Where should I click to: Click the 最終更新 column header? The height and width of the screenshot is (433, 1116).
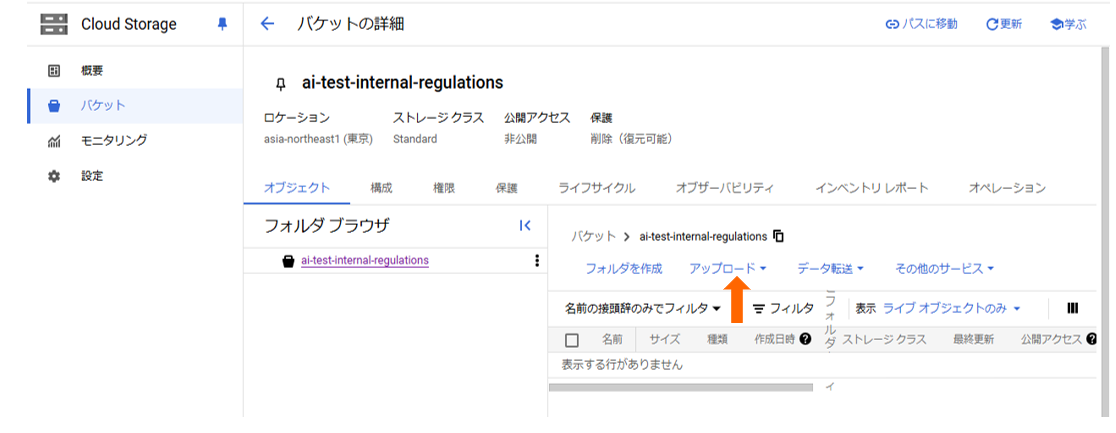(x=974, y=340)
